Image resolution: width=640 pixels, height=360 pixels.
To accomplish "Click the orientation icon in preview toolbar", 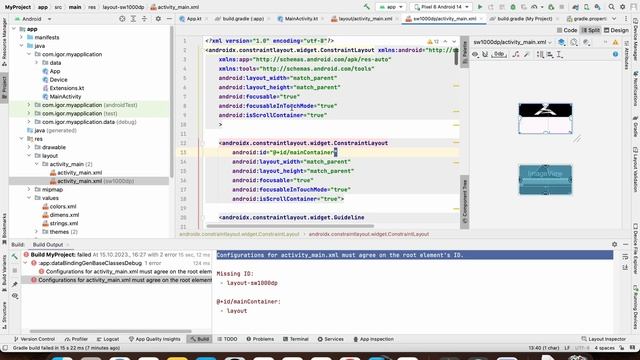I will (574, 42).
